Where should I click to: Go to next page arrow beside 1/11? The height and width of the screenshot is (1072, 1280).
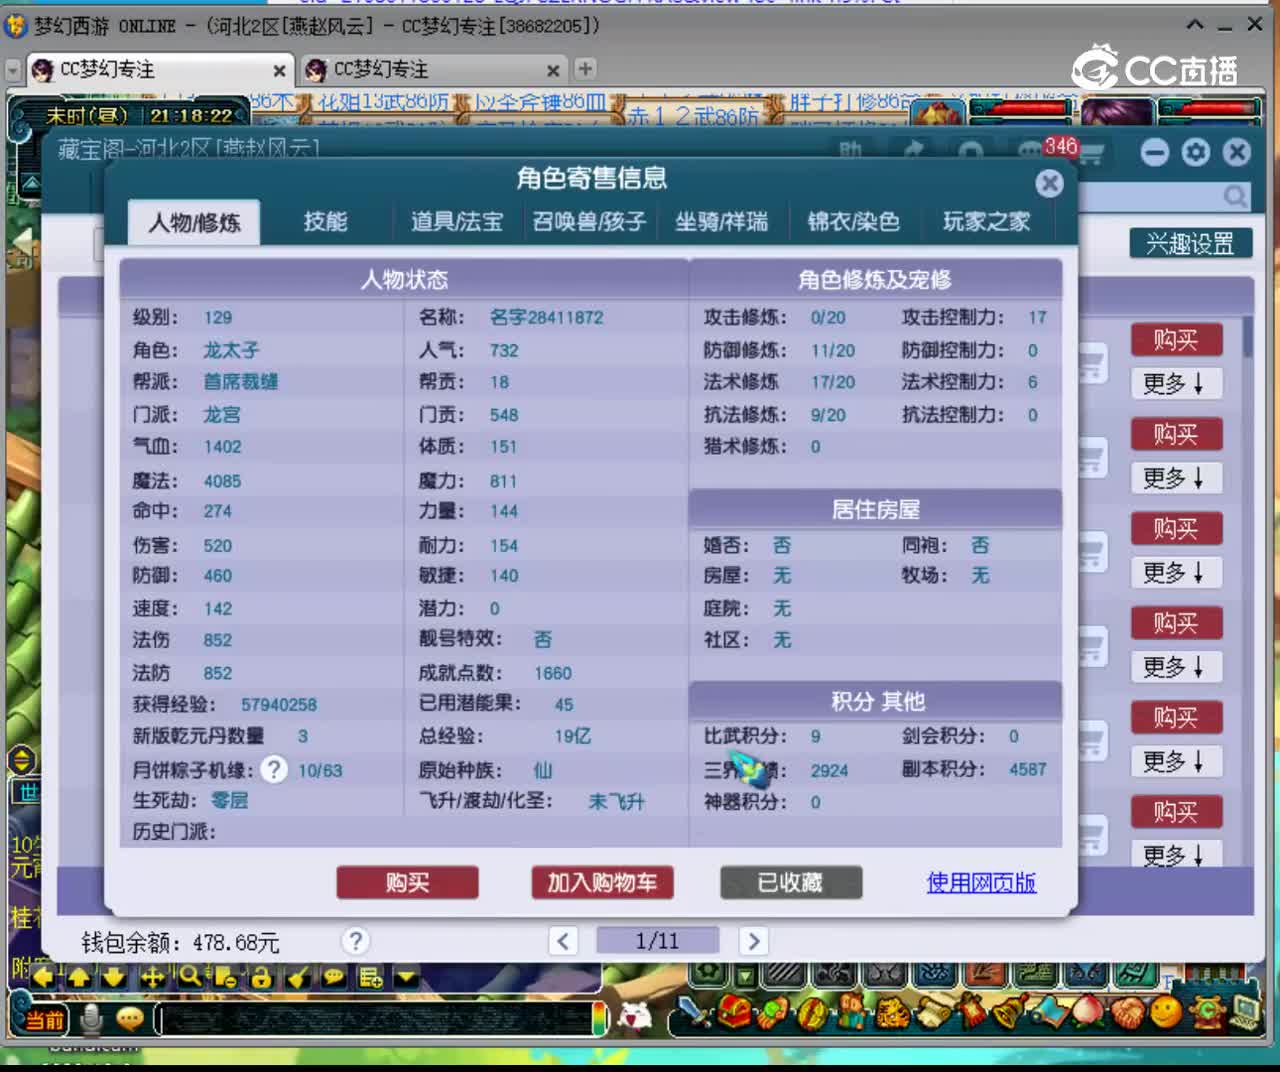(753, 941)
